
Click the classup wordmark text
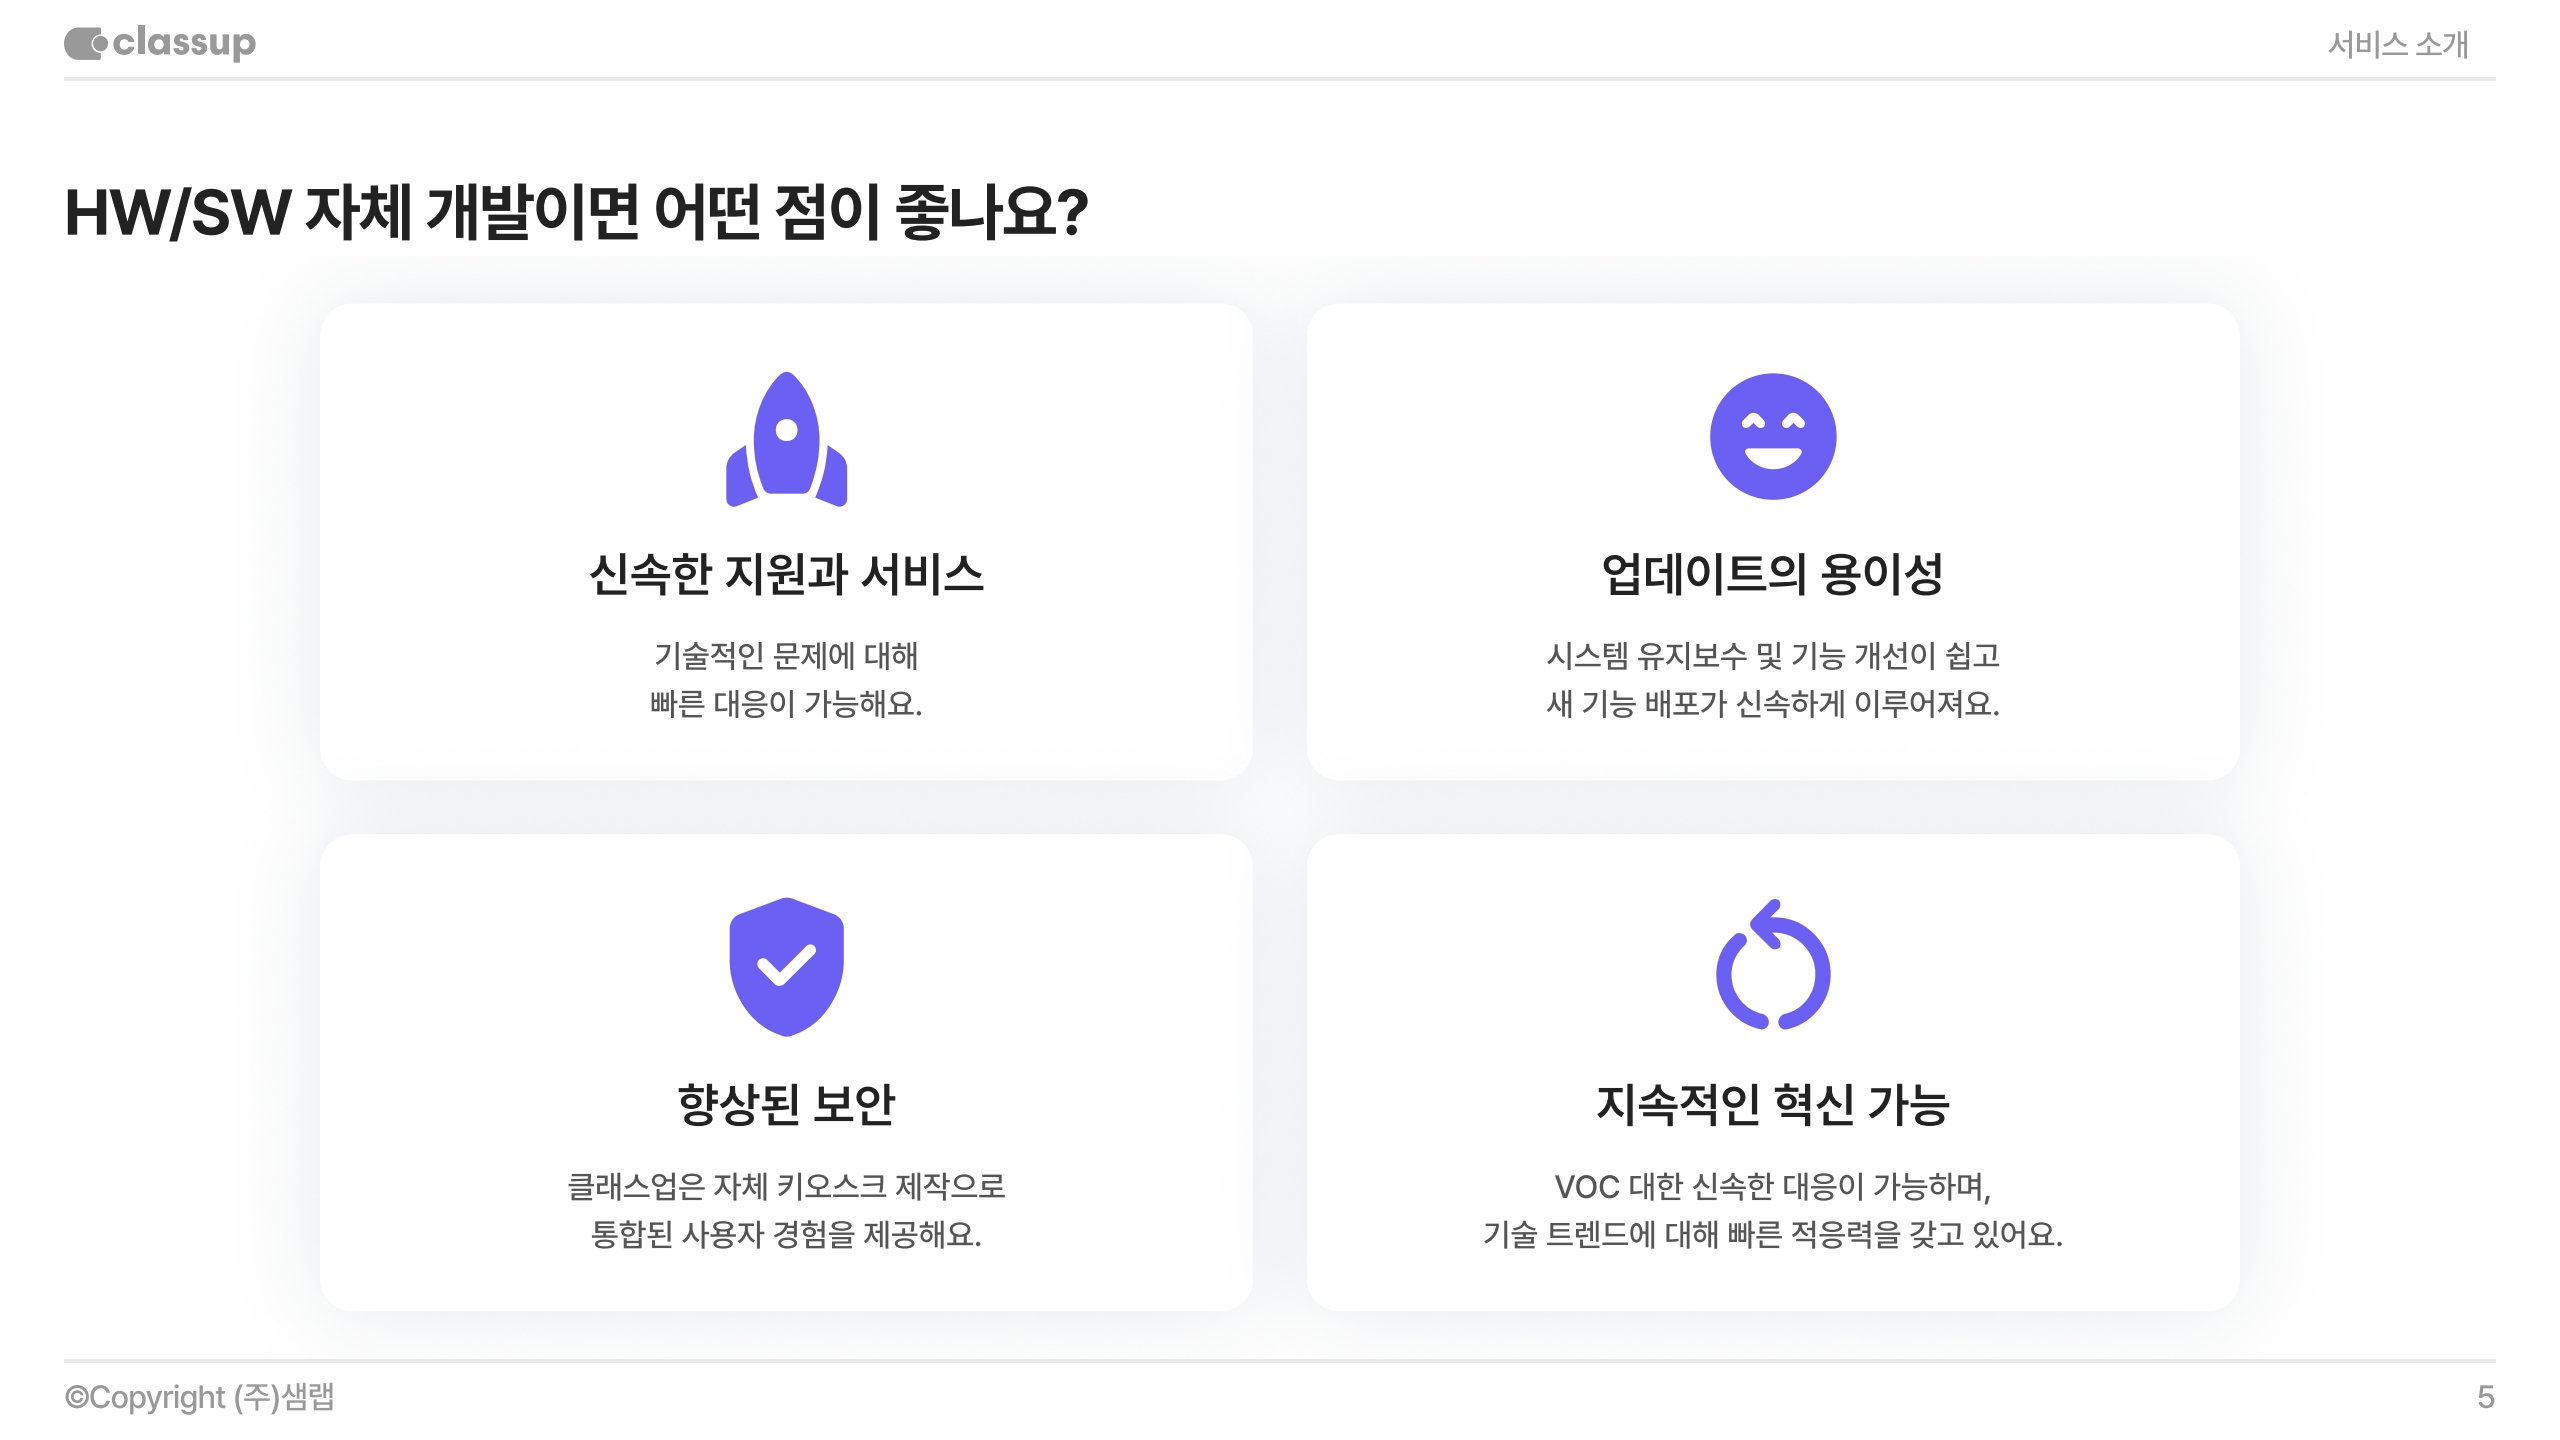(x=184, y=43)
